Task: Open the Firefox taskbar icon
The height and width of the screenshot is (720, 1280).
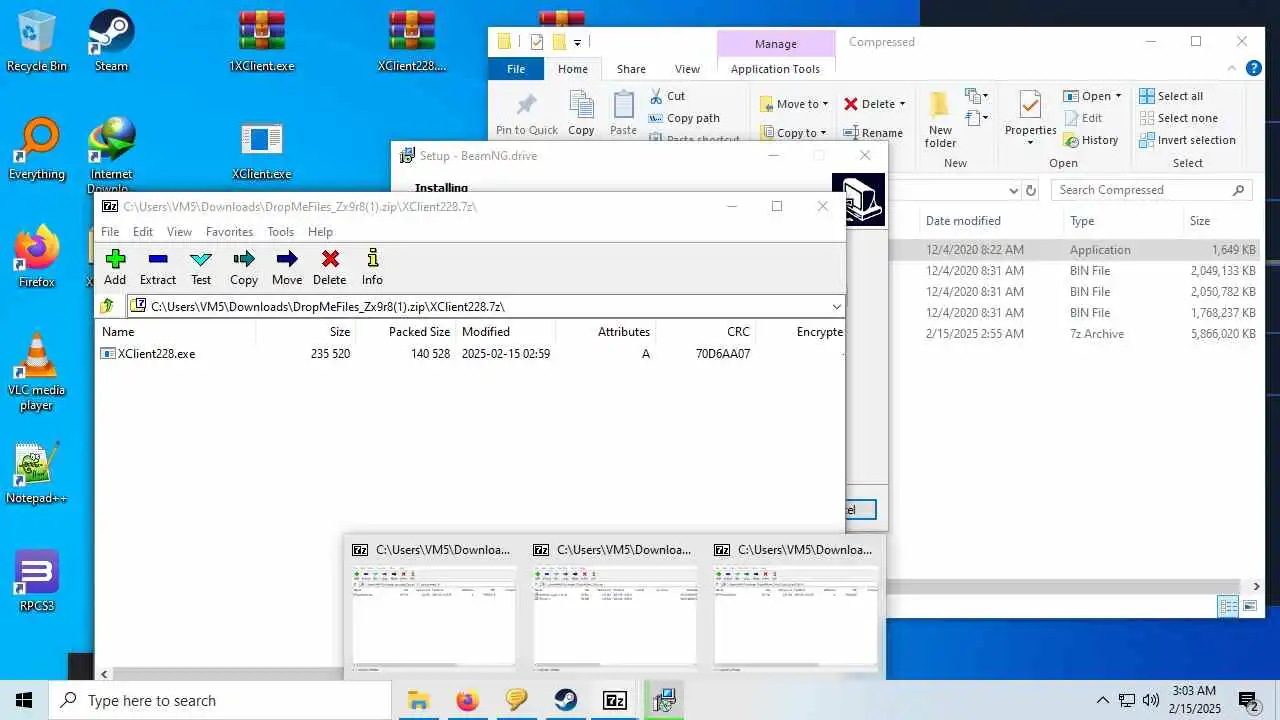Action: click(x=467, y=700)
